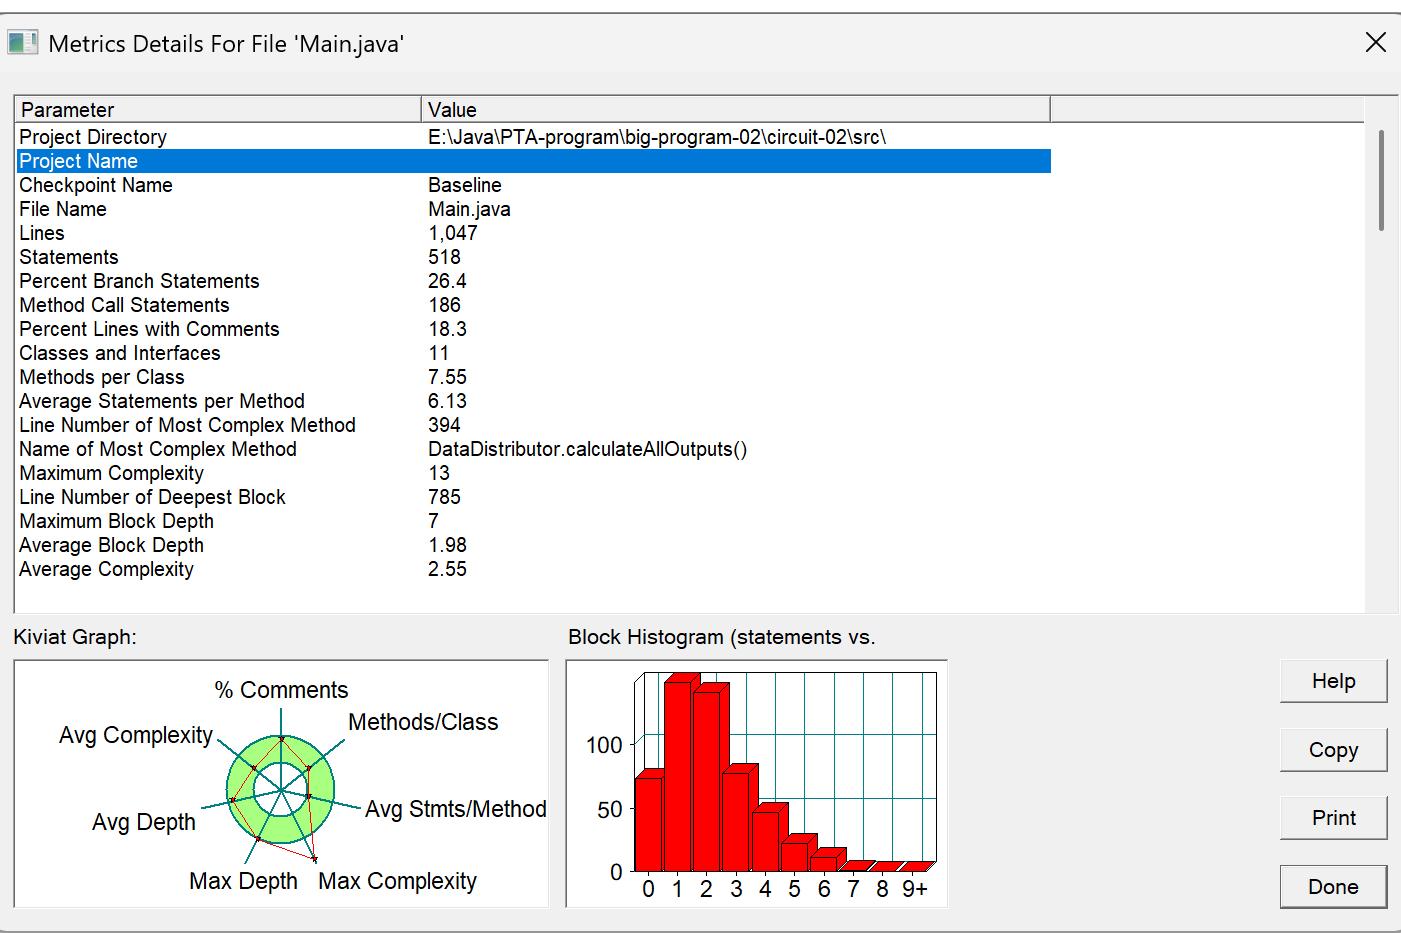This screenshot has height=933, width=1401.
Task: Select the Lines parameter row
Action: pyautogui.click(x=534, y=233)
